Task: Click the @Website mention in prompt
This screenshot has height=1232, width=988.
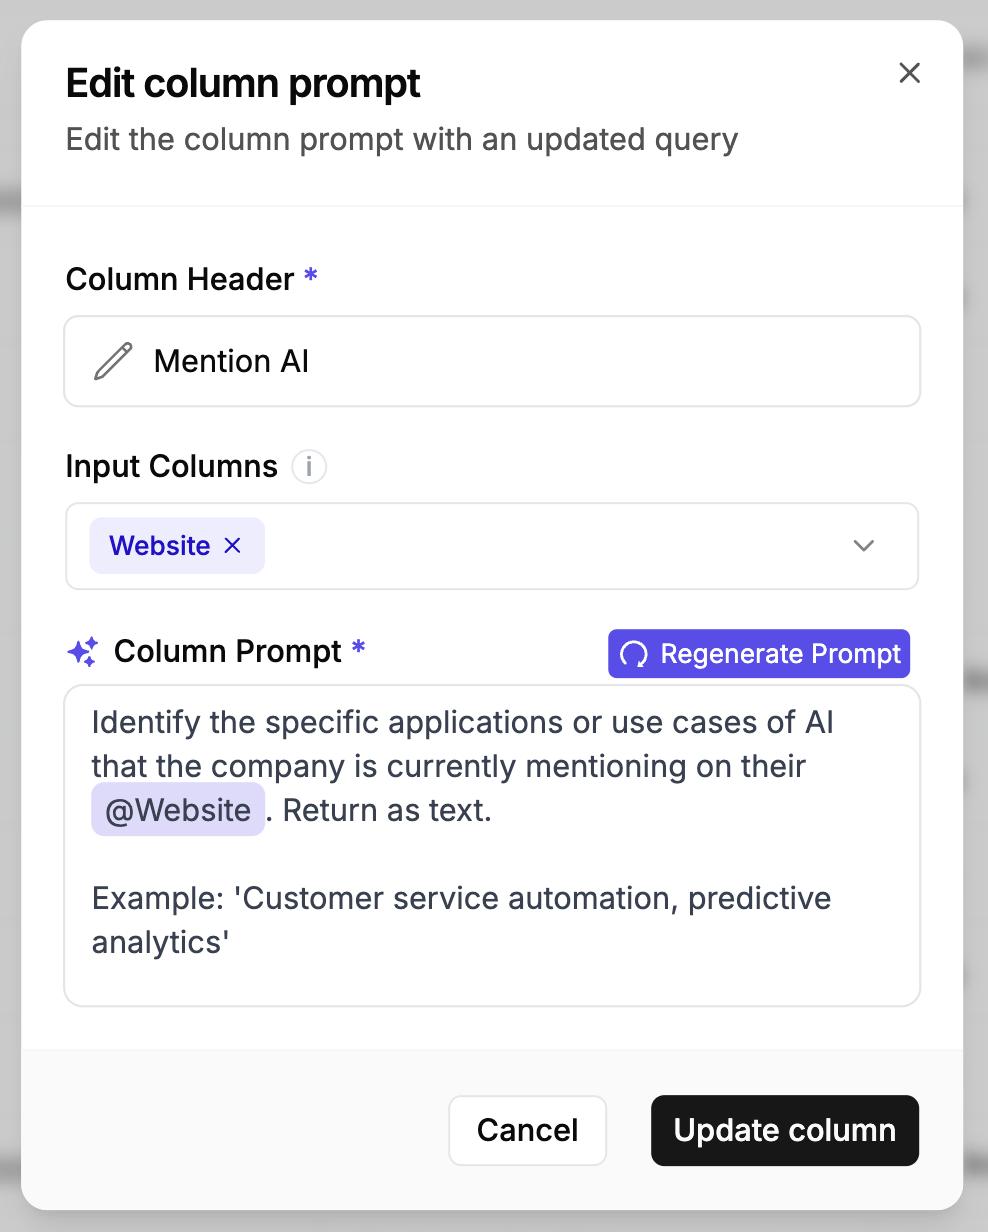Action: pos(178,810)
